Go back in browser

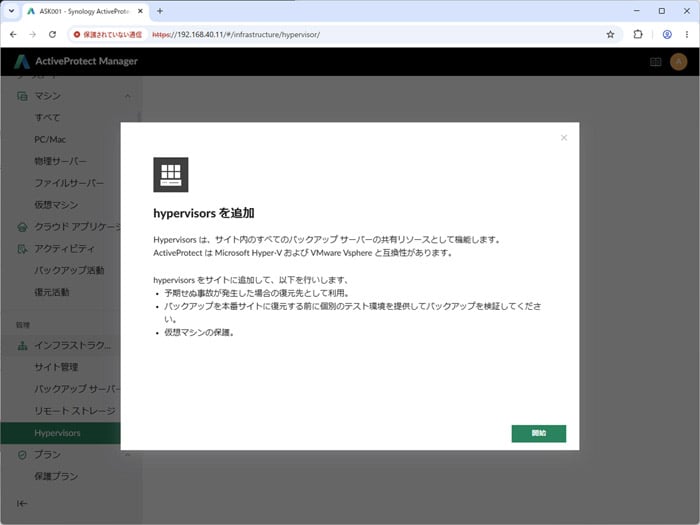point(13,34)
